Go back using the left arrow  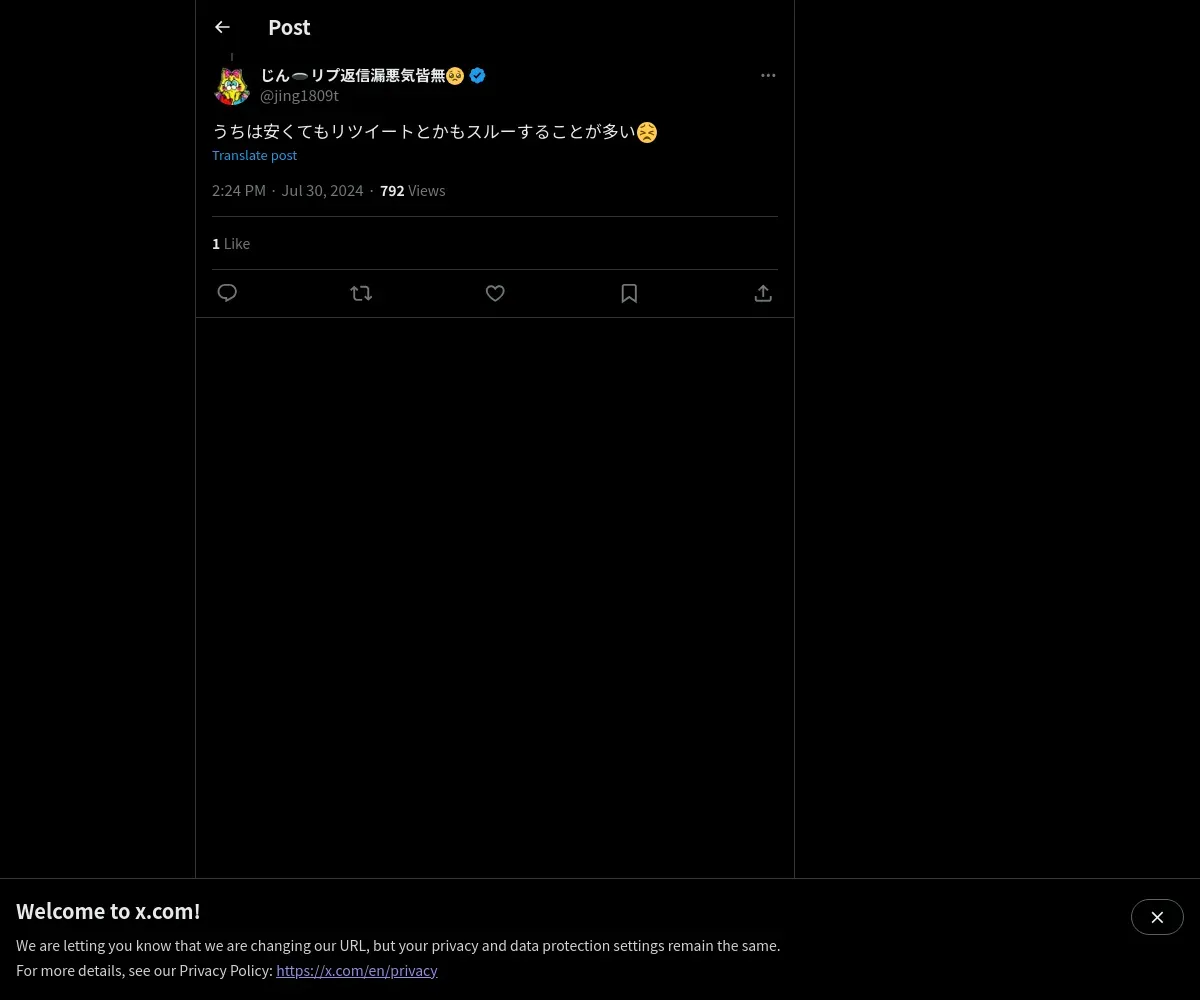(x=222, y=27)
